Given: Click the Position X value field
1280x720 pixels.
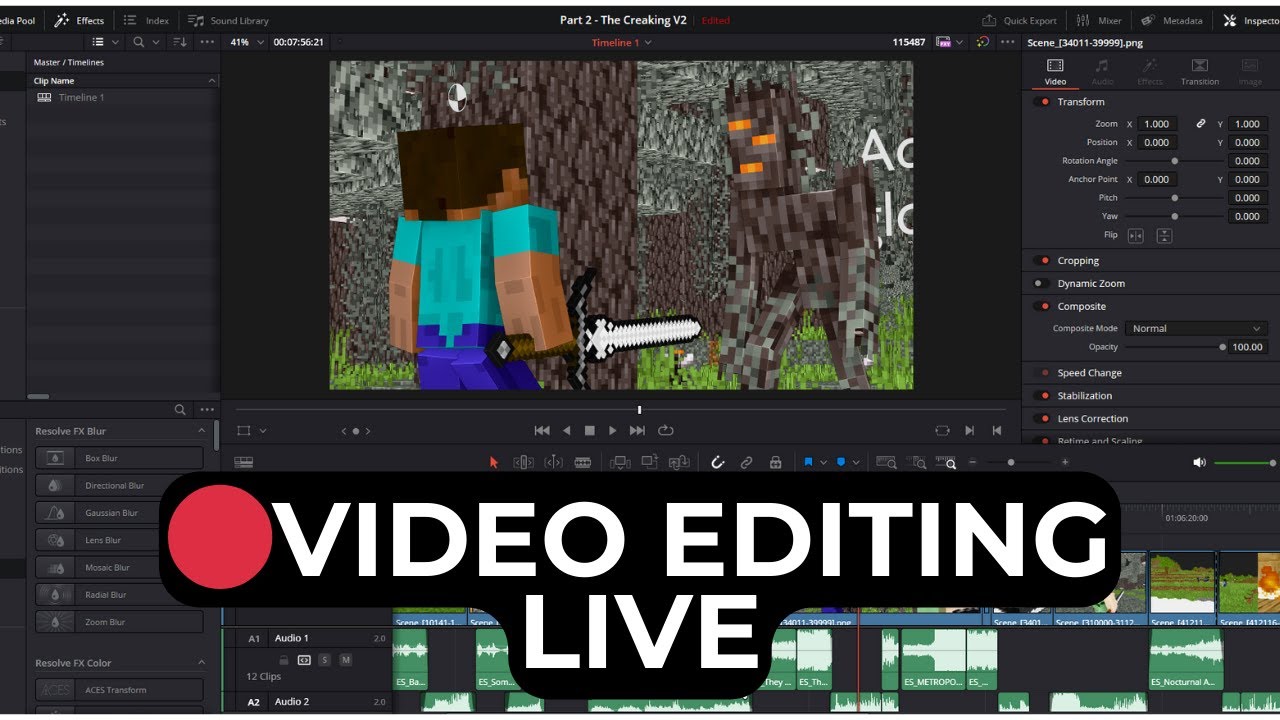Looking at the screenshot, I should [x=1158, y=142].
